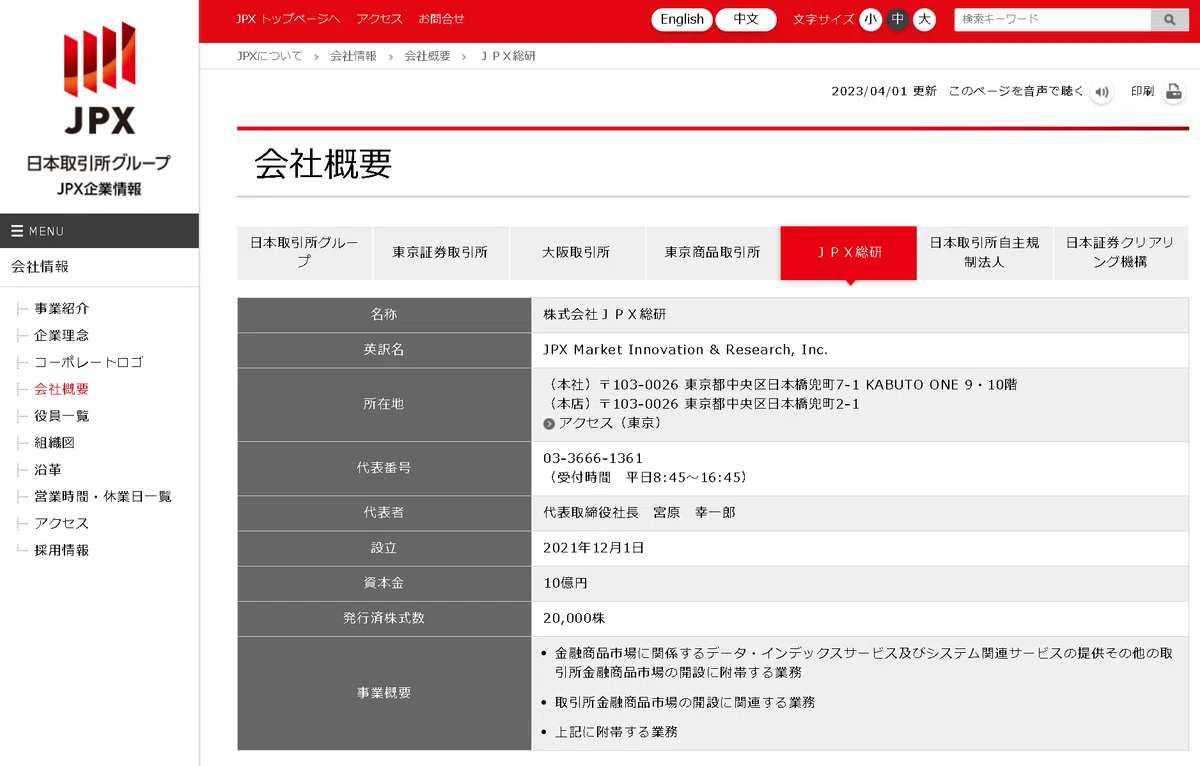Open 営業時間・休業日一覧 in the sidebar
The image size is (1200, 766).
tap(103, 497)
